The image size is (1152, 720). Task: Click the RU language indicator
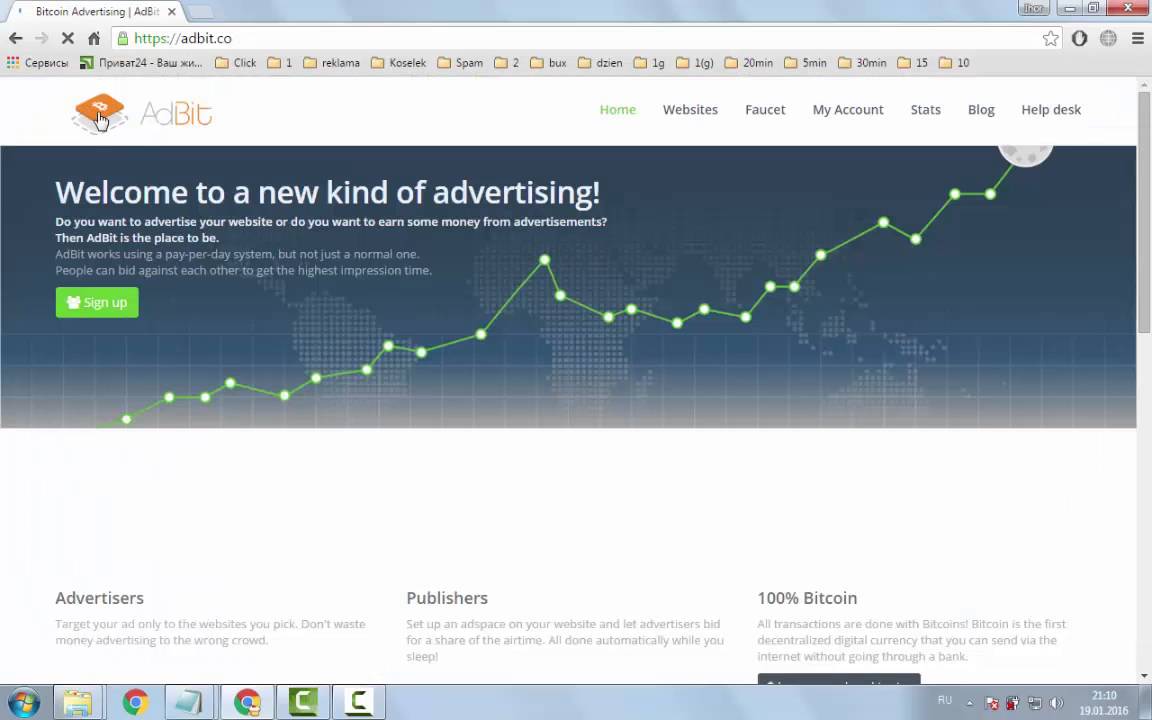[945, 700]
